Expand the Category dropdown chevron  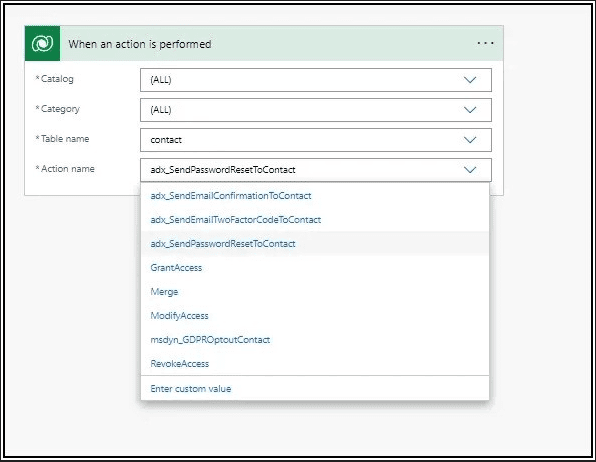click(x=470, y=110)
